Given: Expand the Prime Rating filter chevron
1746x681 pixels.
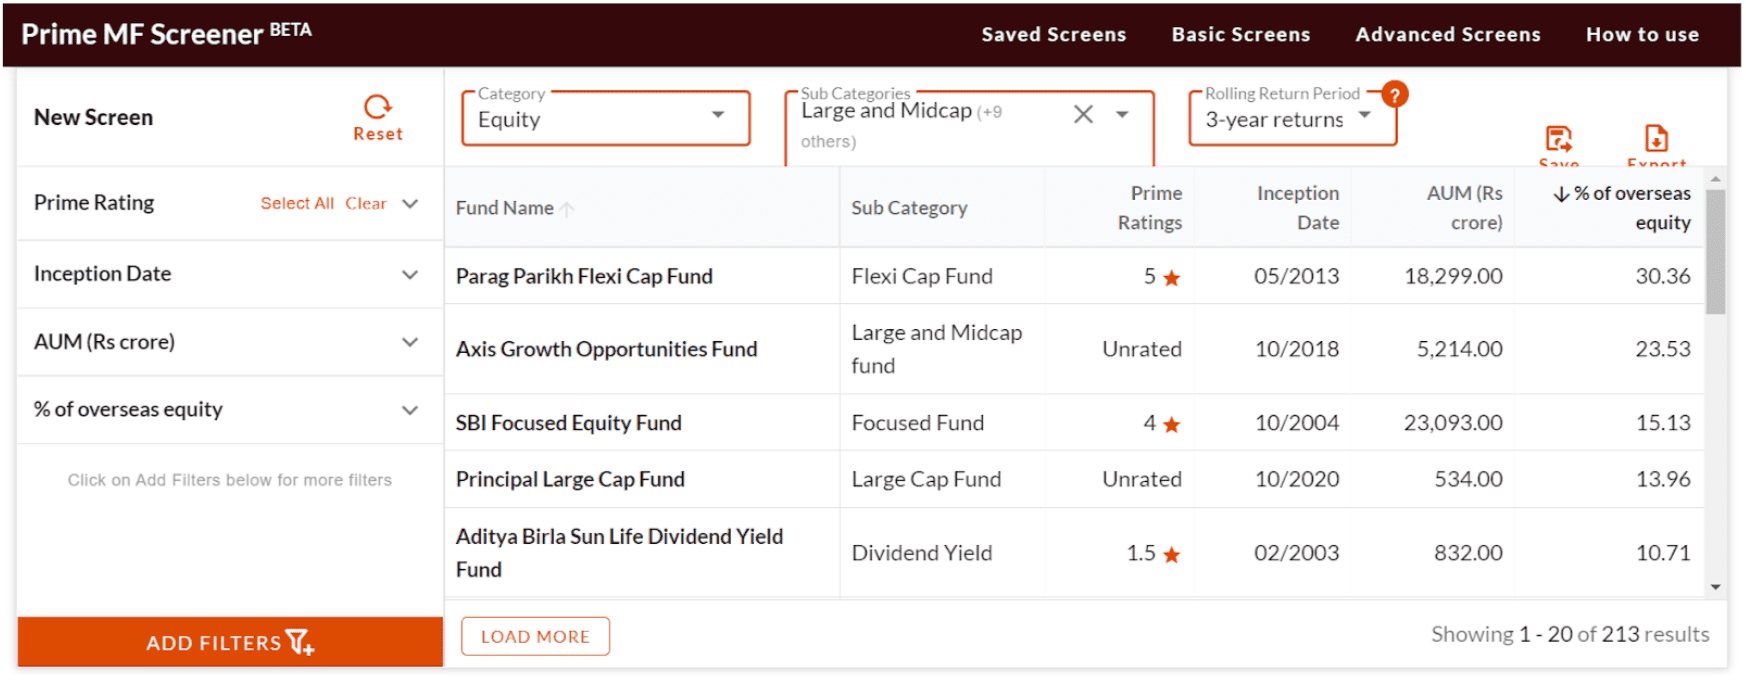Looking at the screenshot, I should tap(410, 204).
